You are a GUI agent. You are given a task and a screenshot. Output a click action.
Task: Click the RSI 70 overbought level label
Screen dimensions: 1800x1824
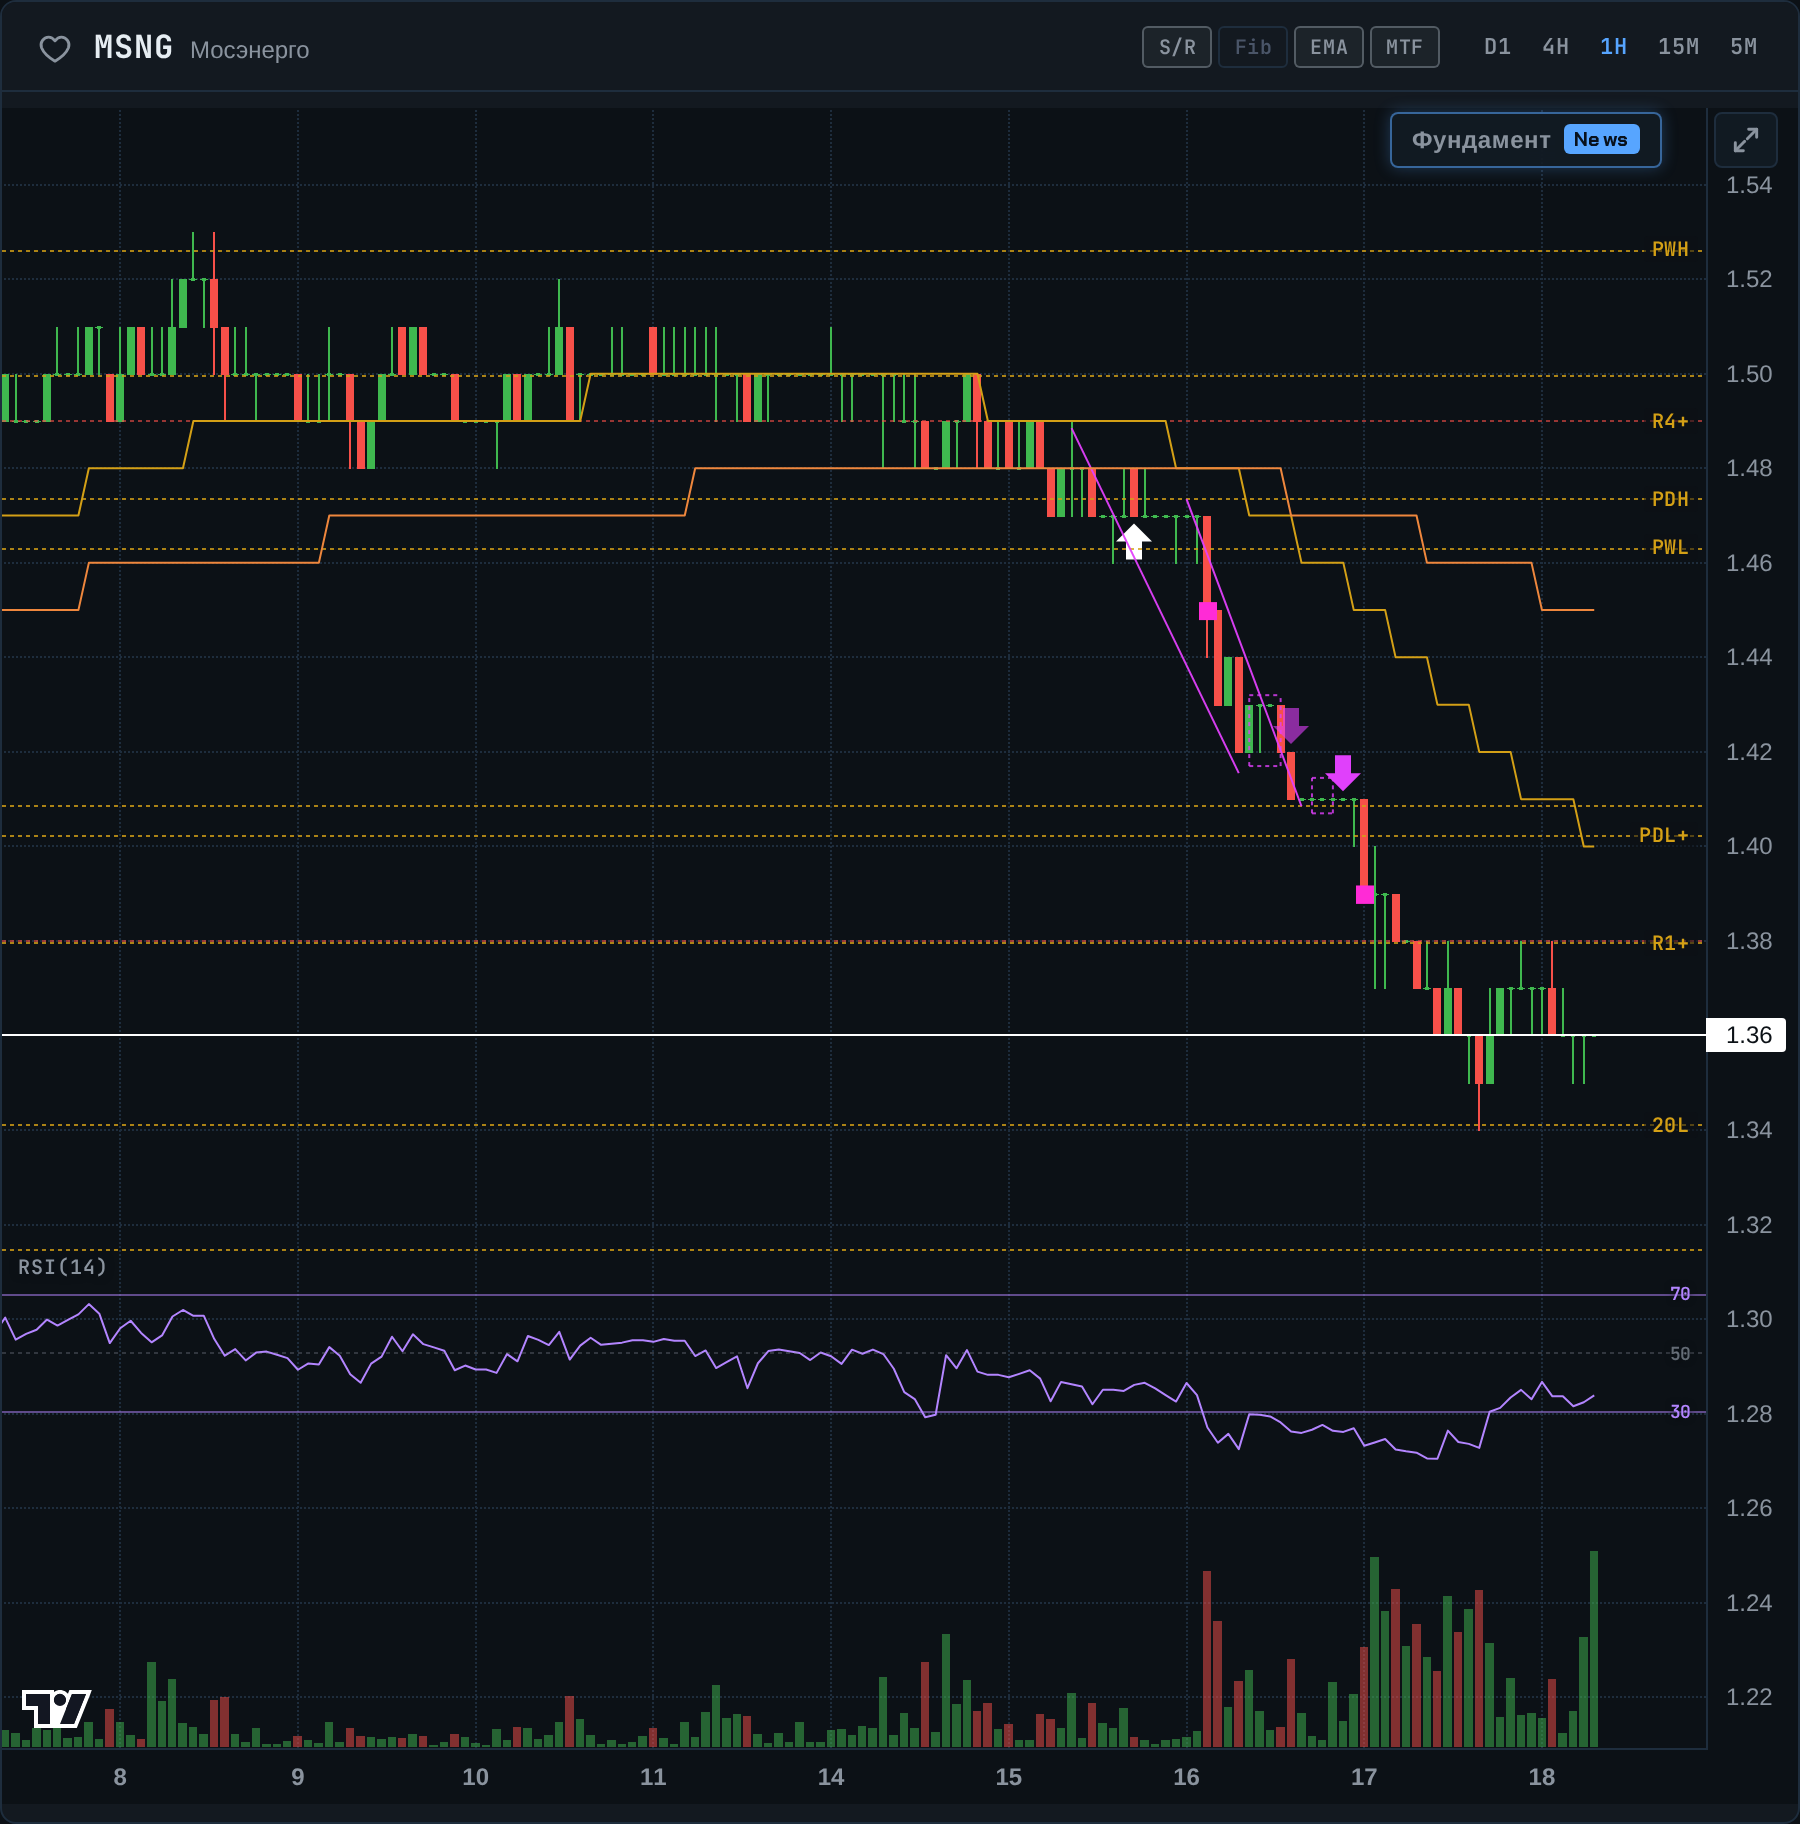[1680, 1294]
